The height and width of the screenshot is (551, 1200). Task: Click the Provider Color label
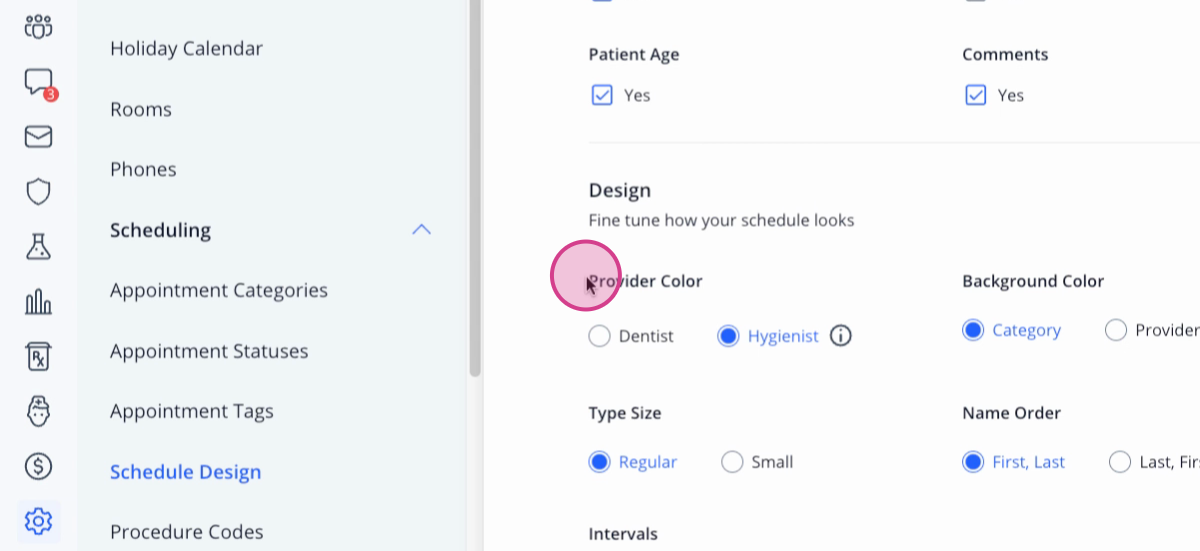(x=645, y=281)
